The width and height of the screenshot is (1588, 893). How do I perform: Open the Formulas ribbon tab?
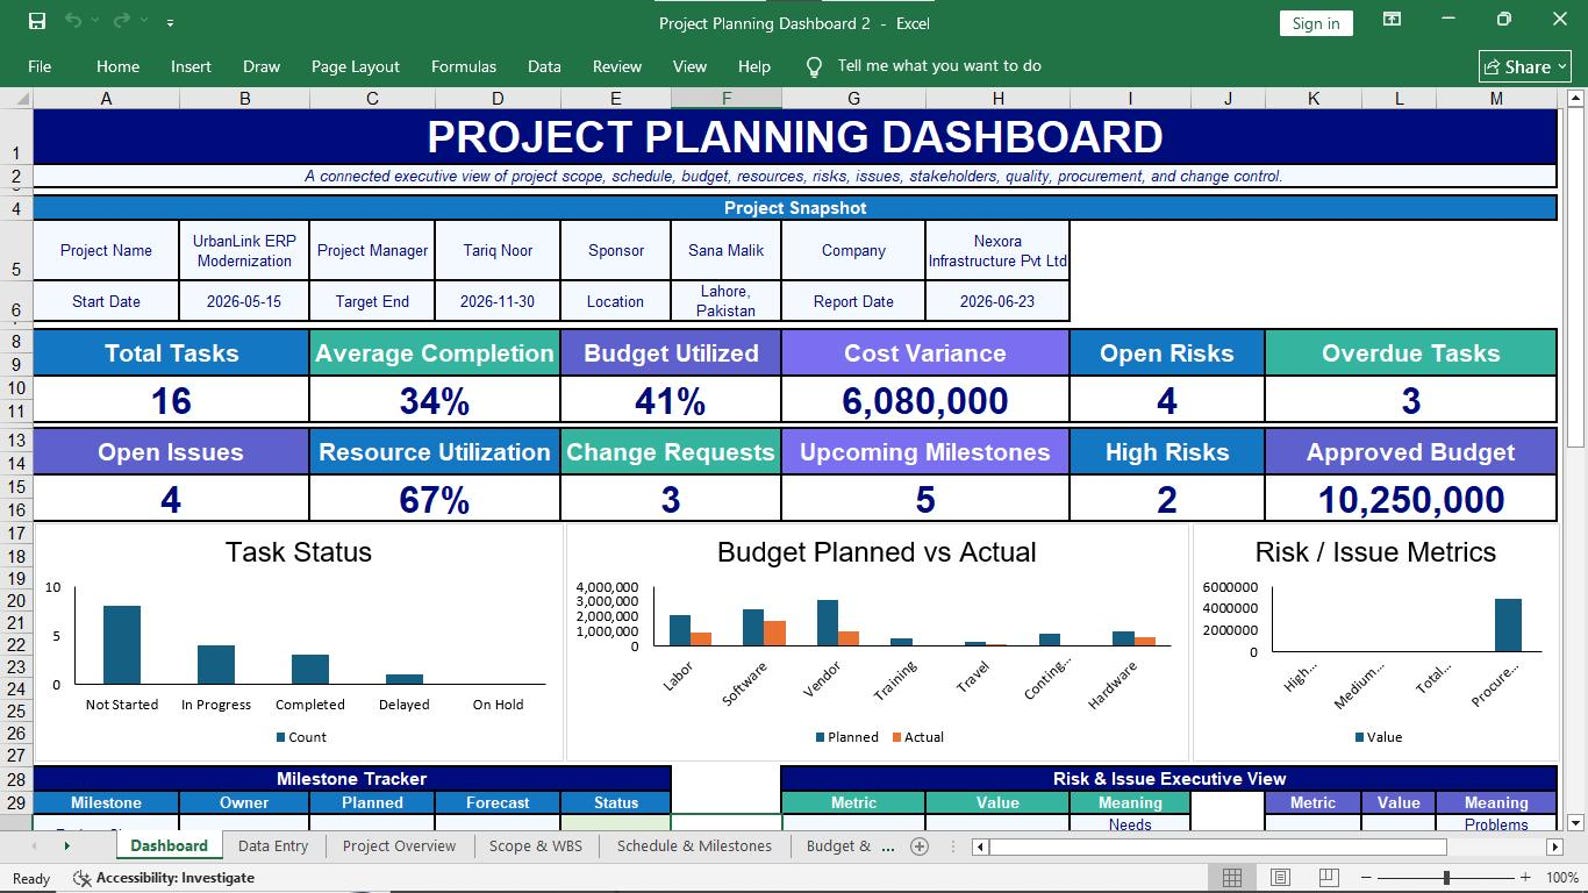[x=463, y=66]
